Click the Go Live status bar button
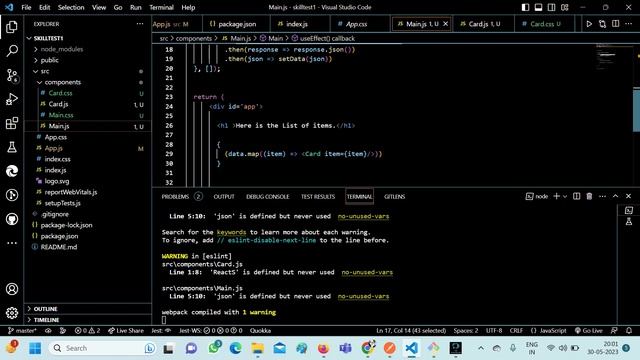The height and width of the screenshot is (360, 640). pyautogui.click(x=589, y=331)
